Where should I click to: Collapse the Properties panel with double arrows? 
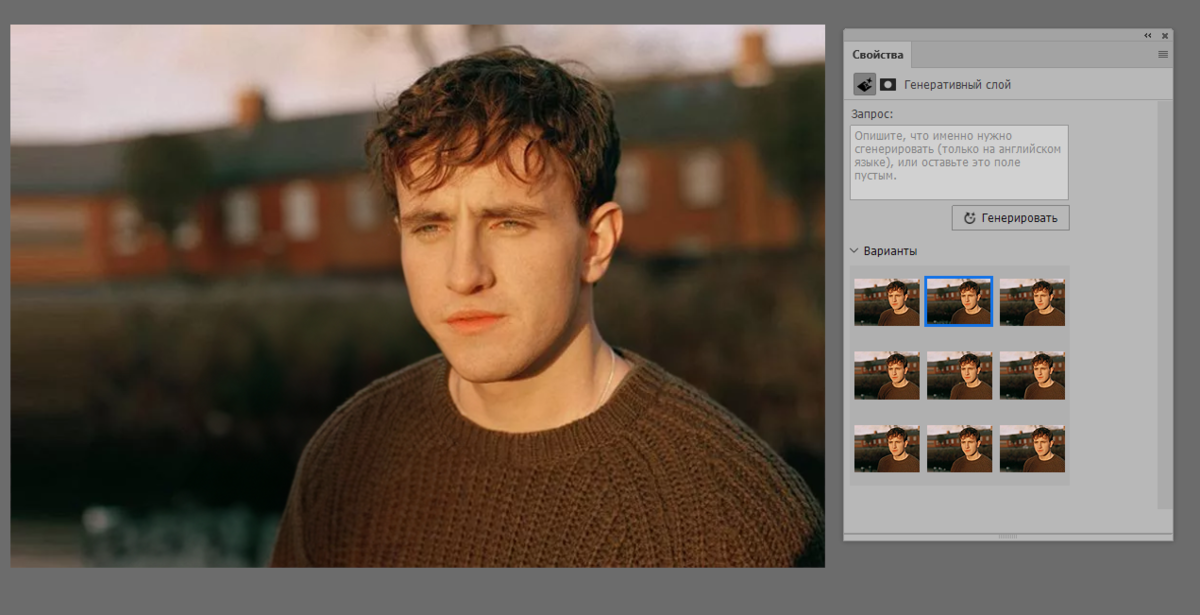tap(1148, 36)
